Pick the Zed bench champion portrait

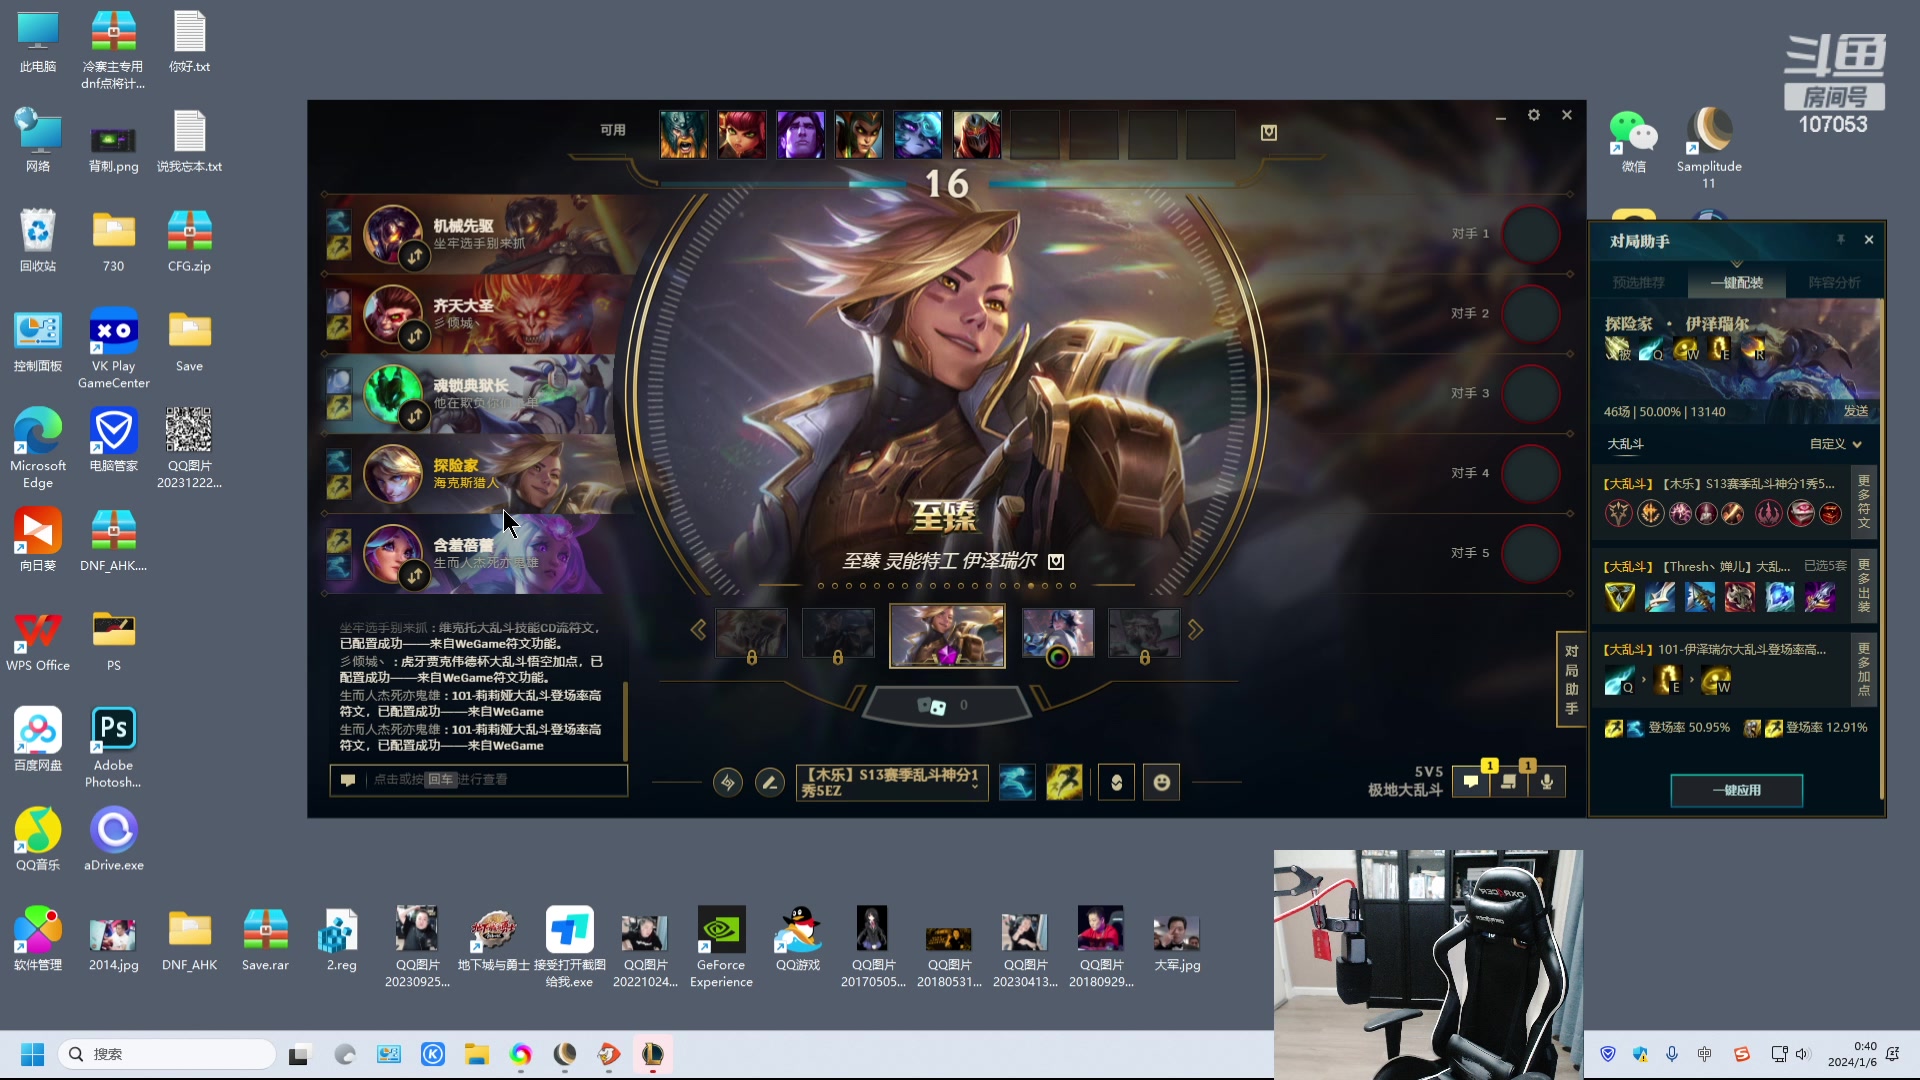pos(977,134)
